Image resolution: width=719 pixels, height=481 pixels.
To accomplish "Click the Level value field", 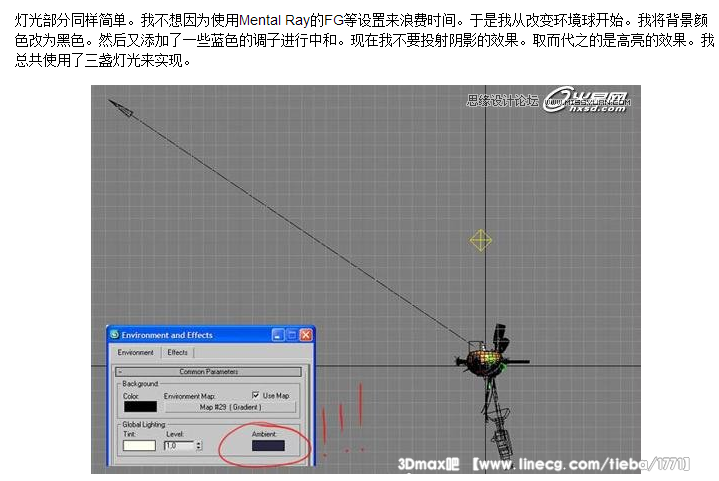I will [179, 446].
